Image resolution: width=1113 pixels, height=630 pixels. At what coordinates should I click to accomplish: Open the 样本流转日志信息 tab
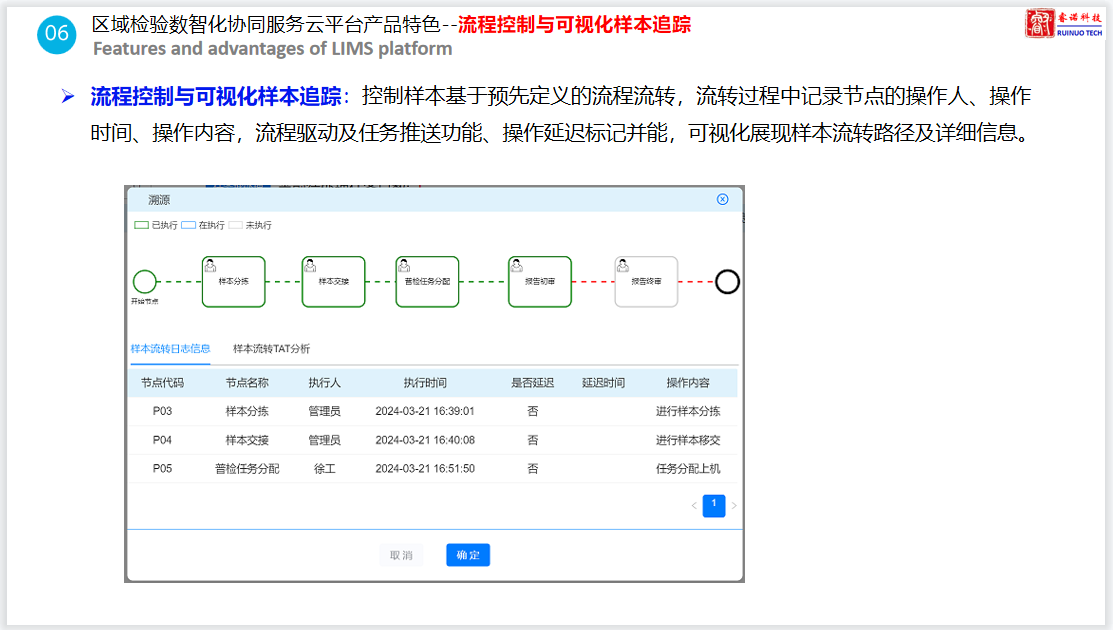(x=170, y=349)
